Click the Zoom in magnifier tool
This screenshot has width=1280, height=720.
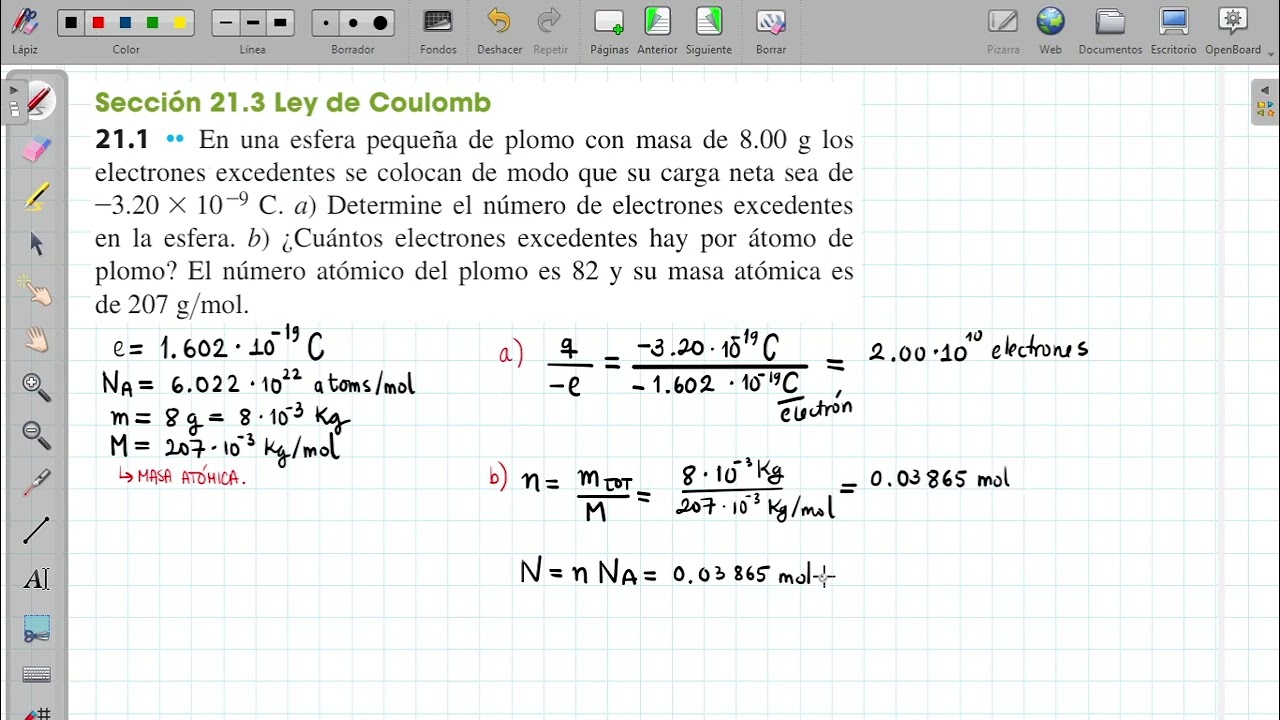click(x=37, y=386)
